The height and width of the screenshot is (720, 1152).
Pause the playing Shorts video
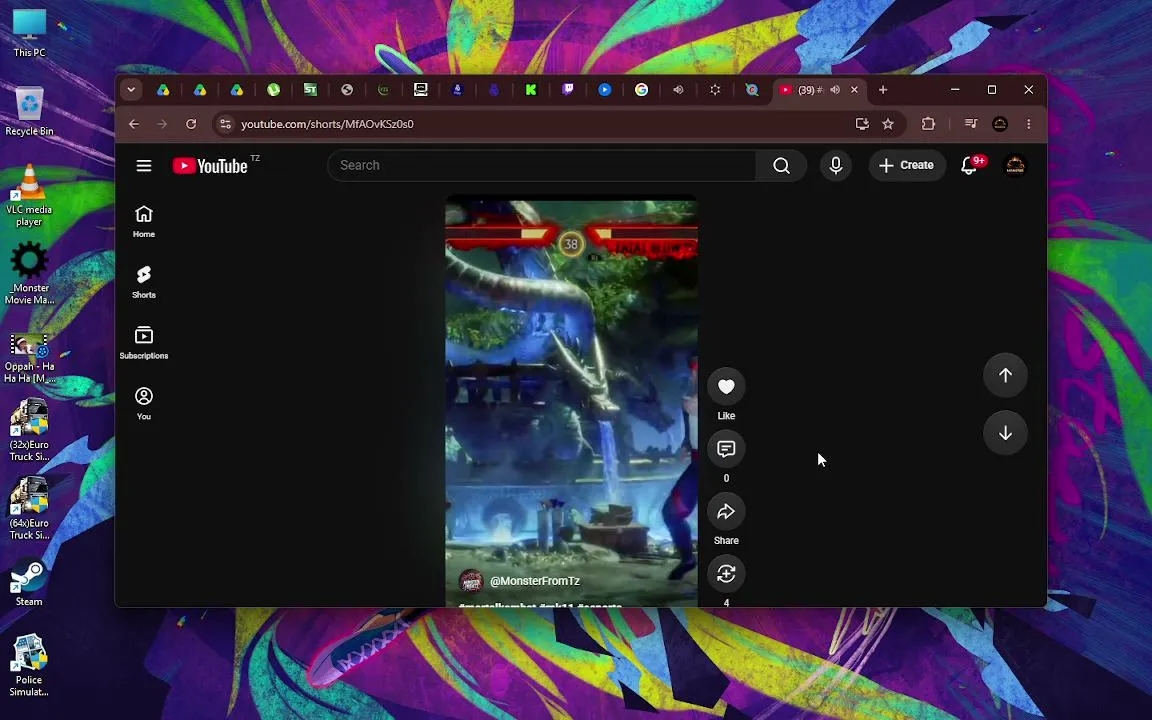click(x=571, y=400)
